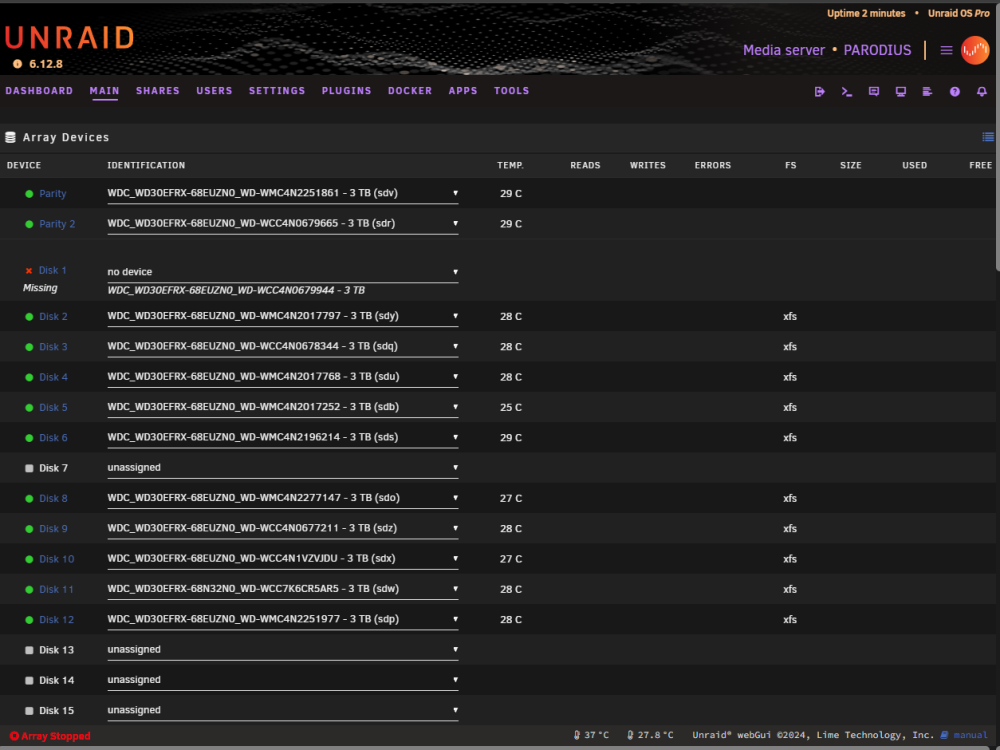The width and height of the screenshot is (1000, 750).
Task: Click the hamburger menu beside PARODIUS
Action: point(946,50)
